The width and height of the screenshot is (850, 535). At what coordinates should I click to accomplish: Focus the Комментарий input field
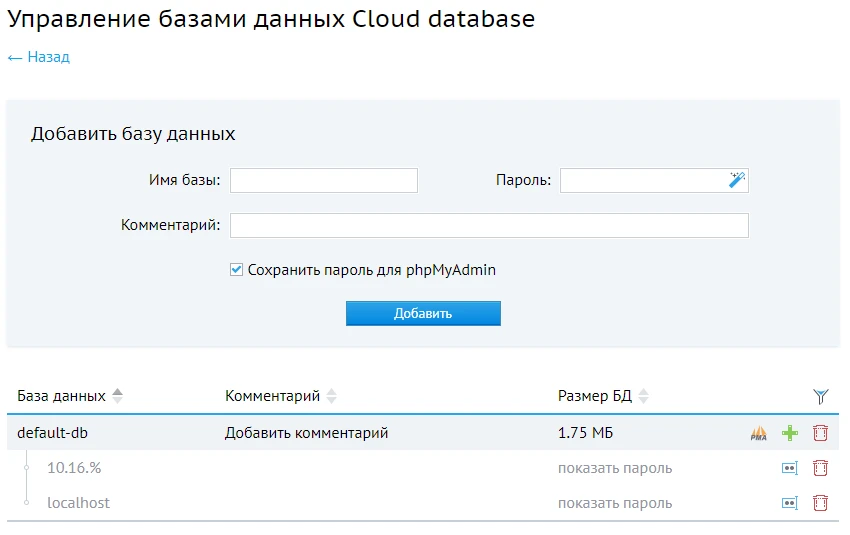pos(489,225)
